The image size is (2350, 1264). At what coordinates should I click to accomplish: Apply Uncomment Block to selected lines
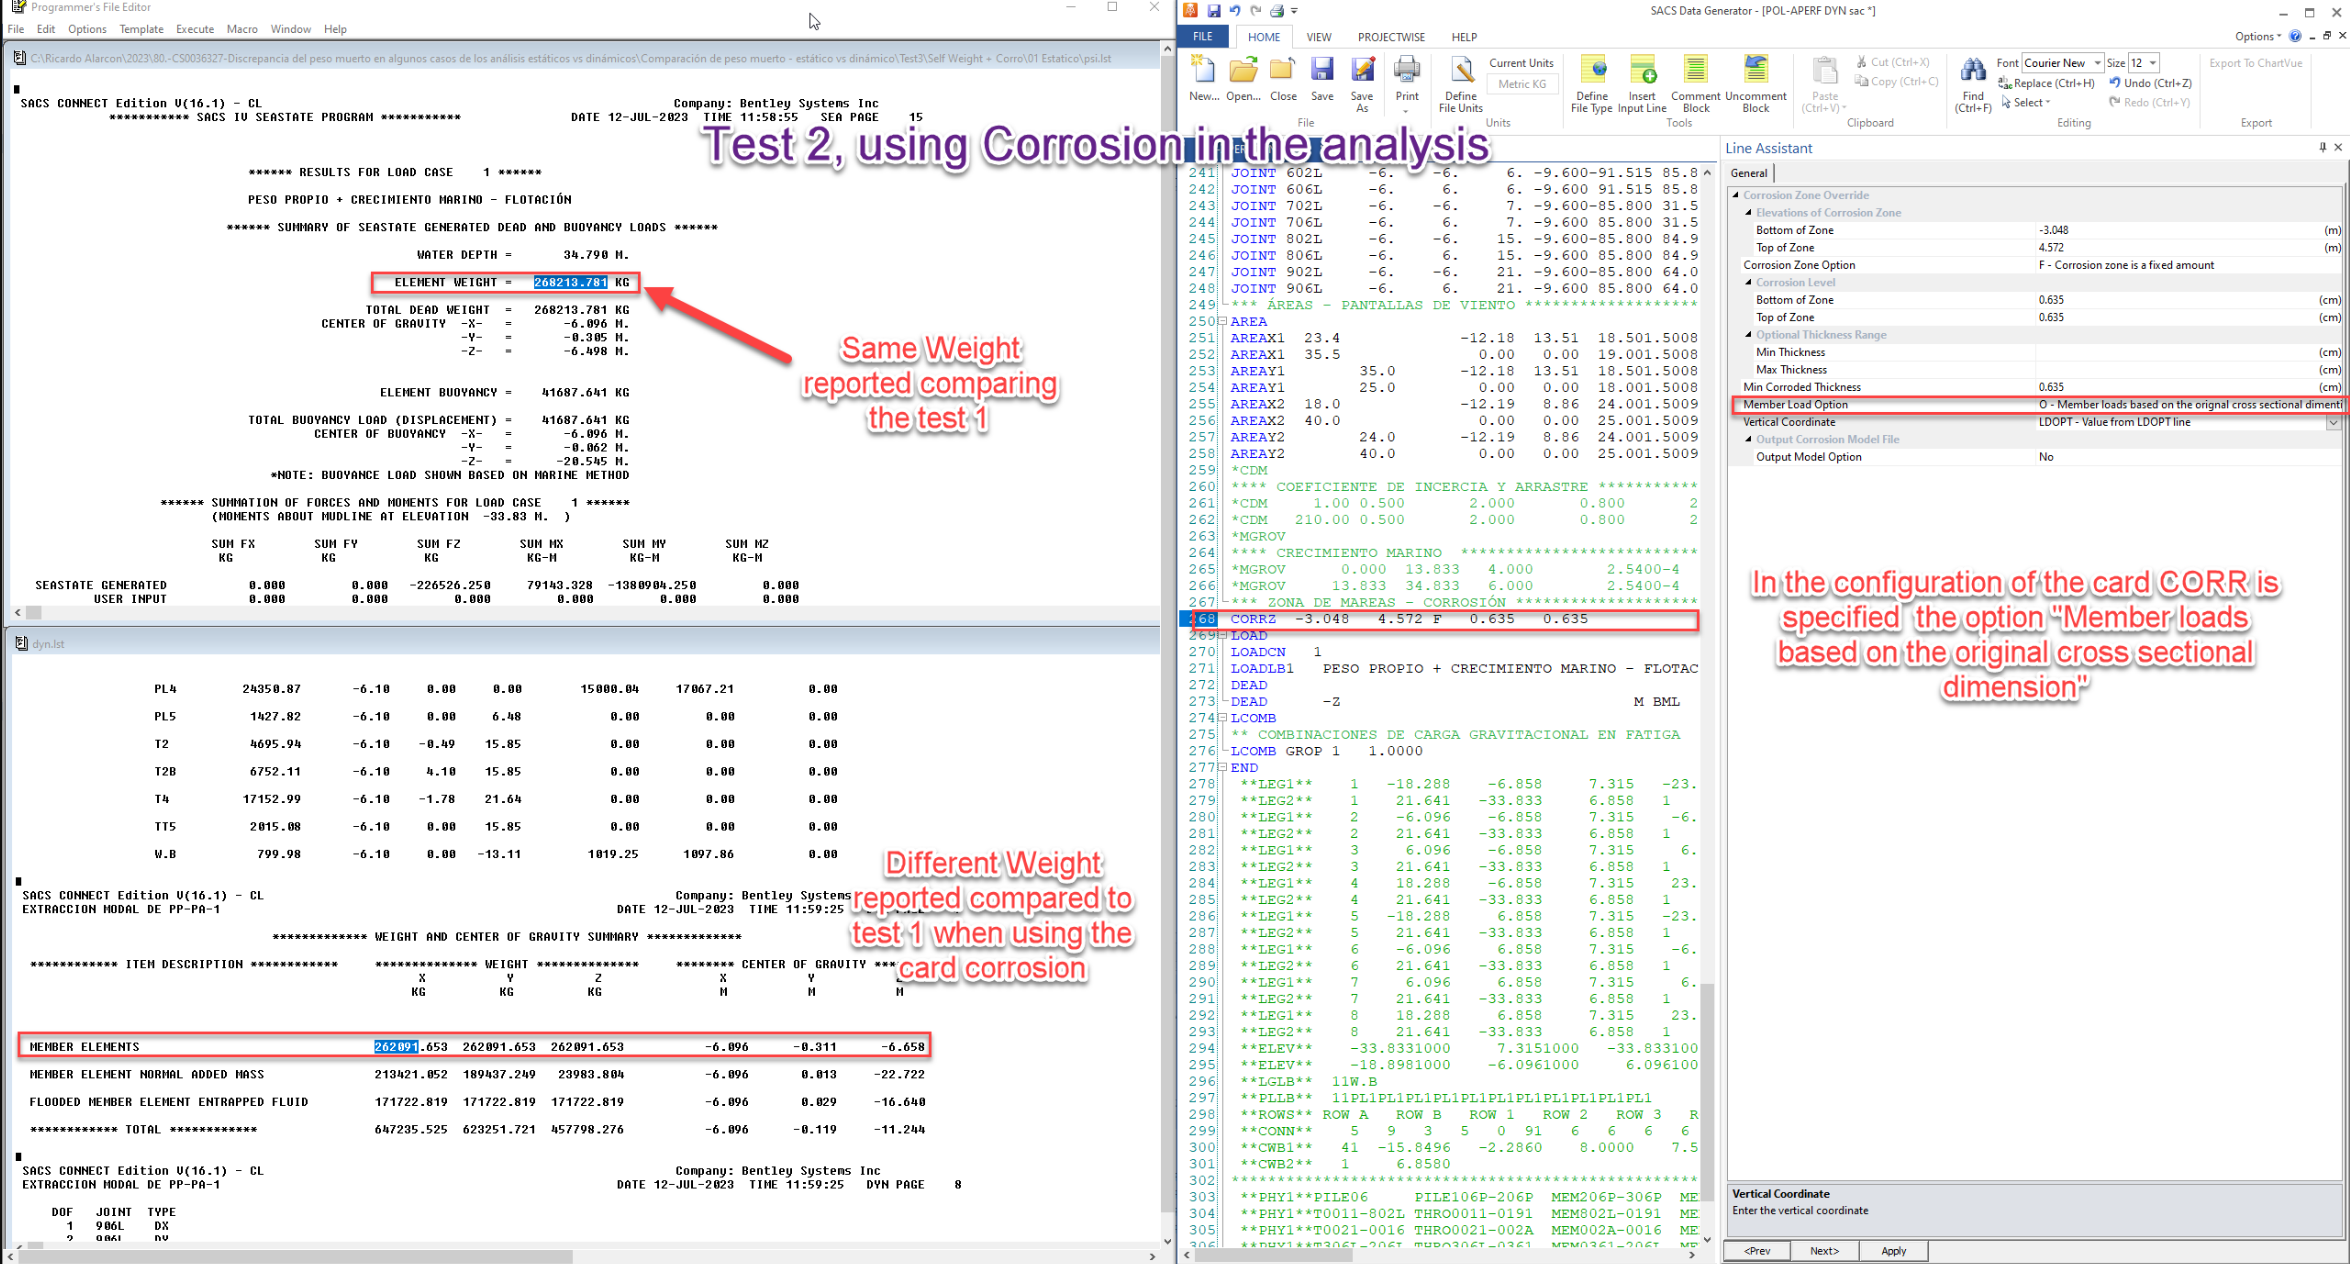pos(1756,85)
